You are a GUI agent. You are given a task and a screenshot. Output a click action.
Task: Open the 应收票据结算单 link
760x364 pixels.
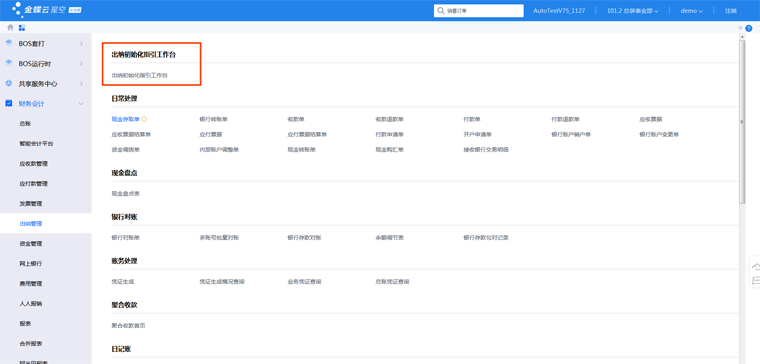(x=131, y=135)
